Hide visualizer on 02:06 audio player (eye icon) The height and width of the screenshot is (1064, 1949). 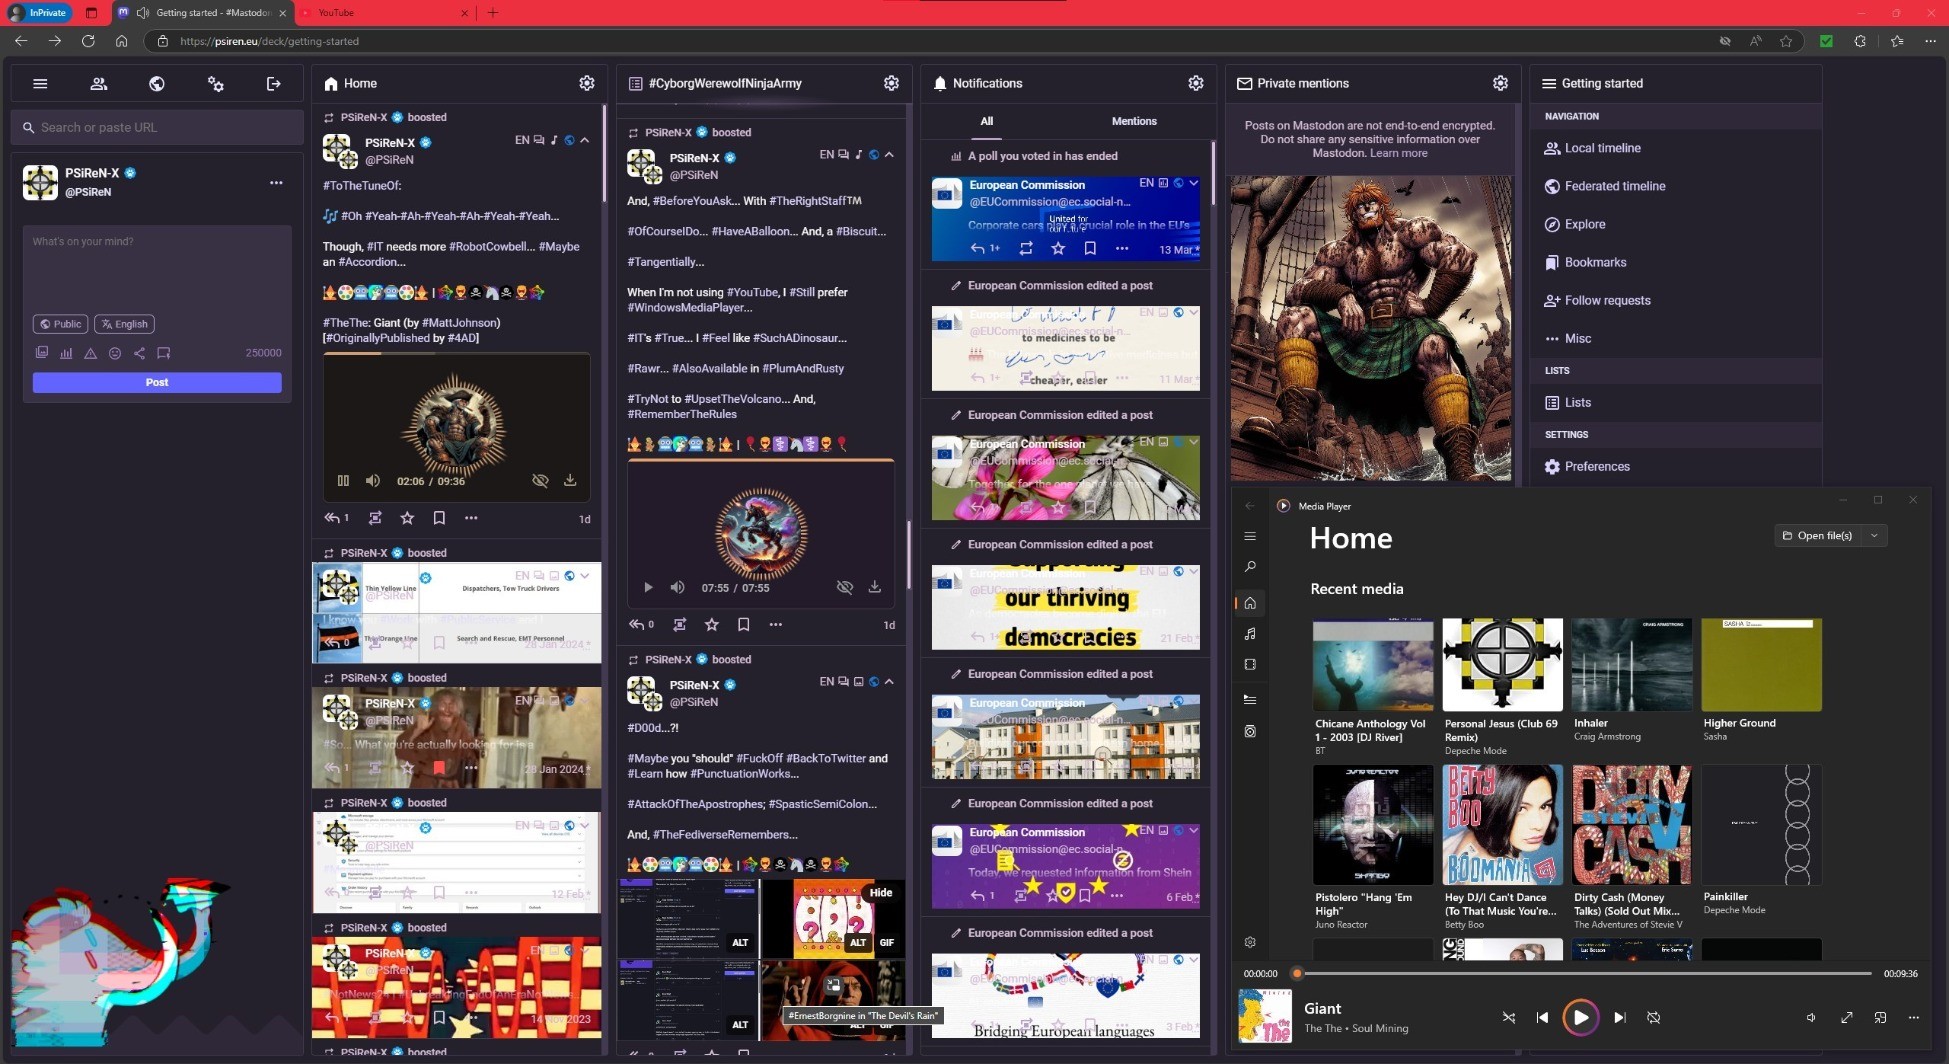click(x=540, y=481)
